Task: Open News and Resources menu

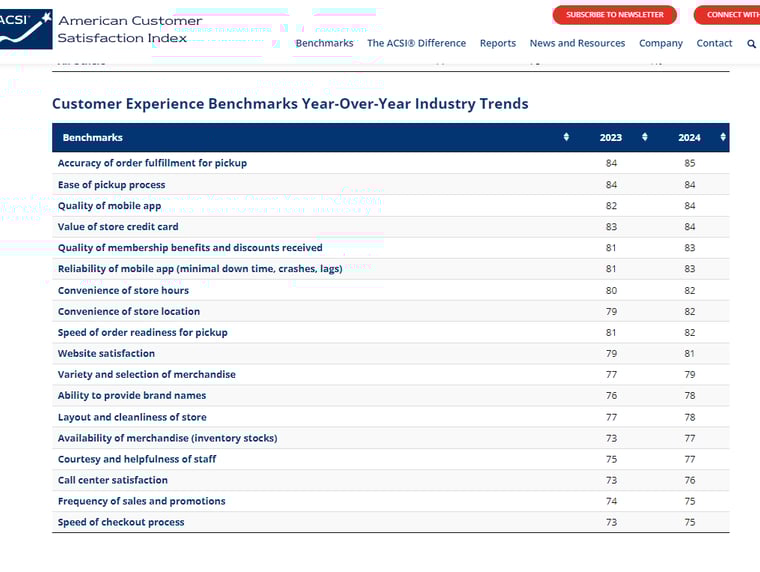Action: (577, 43)
